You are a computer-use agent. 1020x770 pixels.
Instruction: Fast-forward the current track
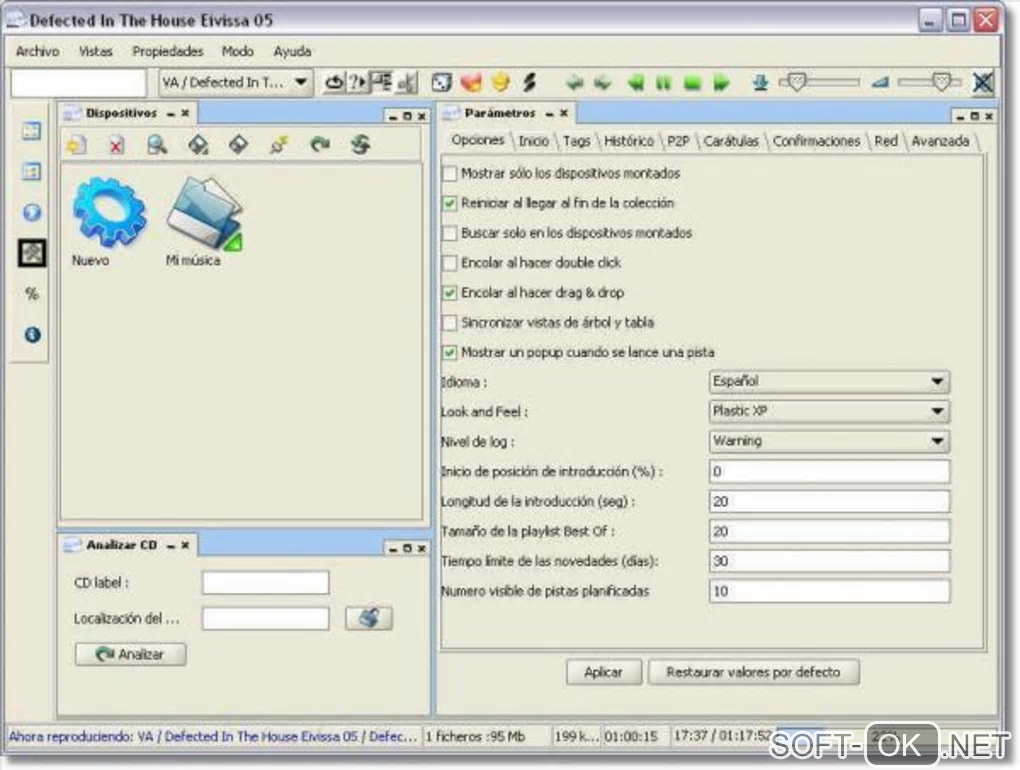[x=721, y=83]
